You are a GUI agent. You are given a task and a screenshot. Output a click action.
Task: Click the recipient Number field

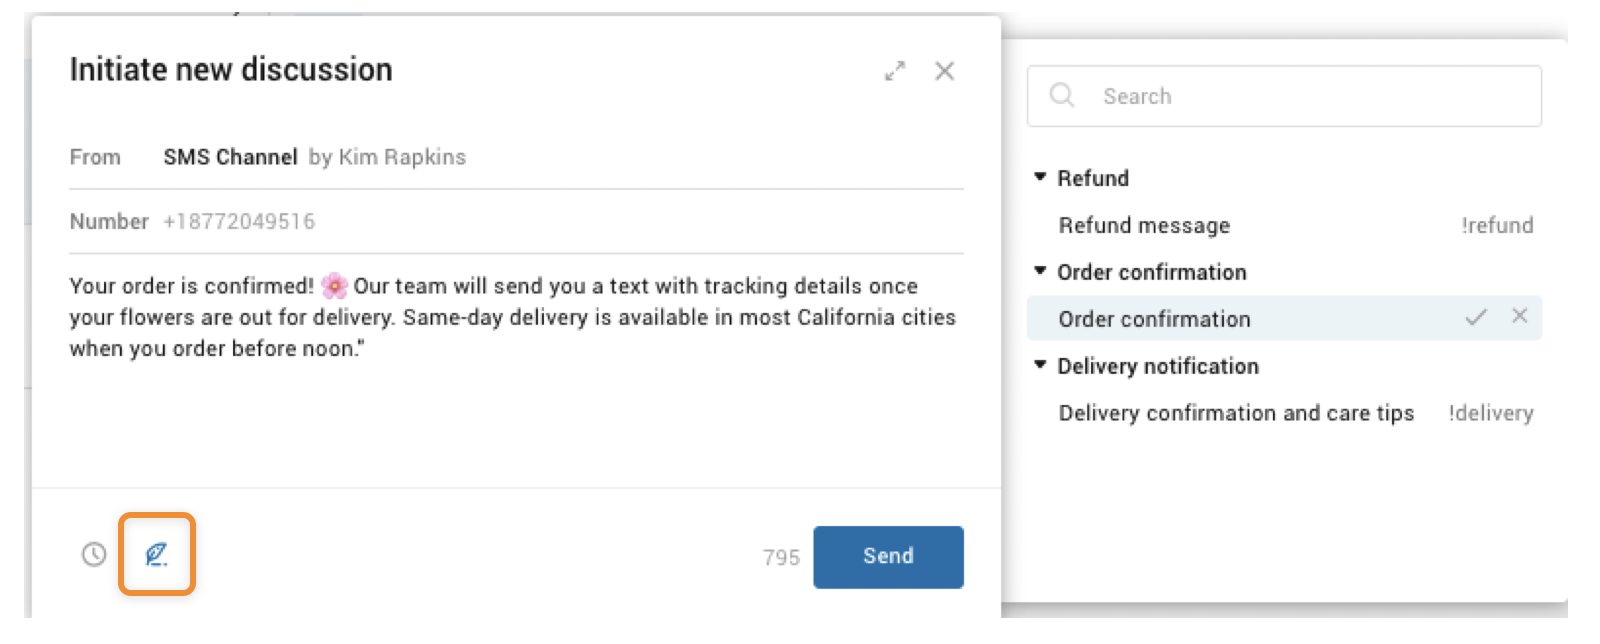click(239, 221)
